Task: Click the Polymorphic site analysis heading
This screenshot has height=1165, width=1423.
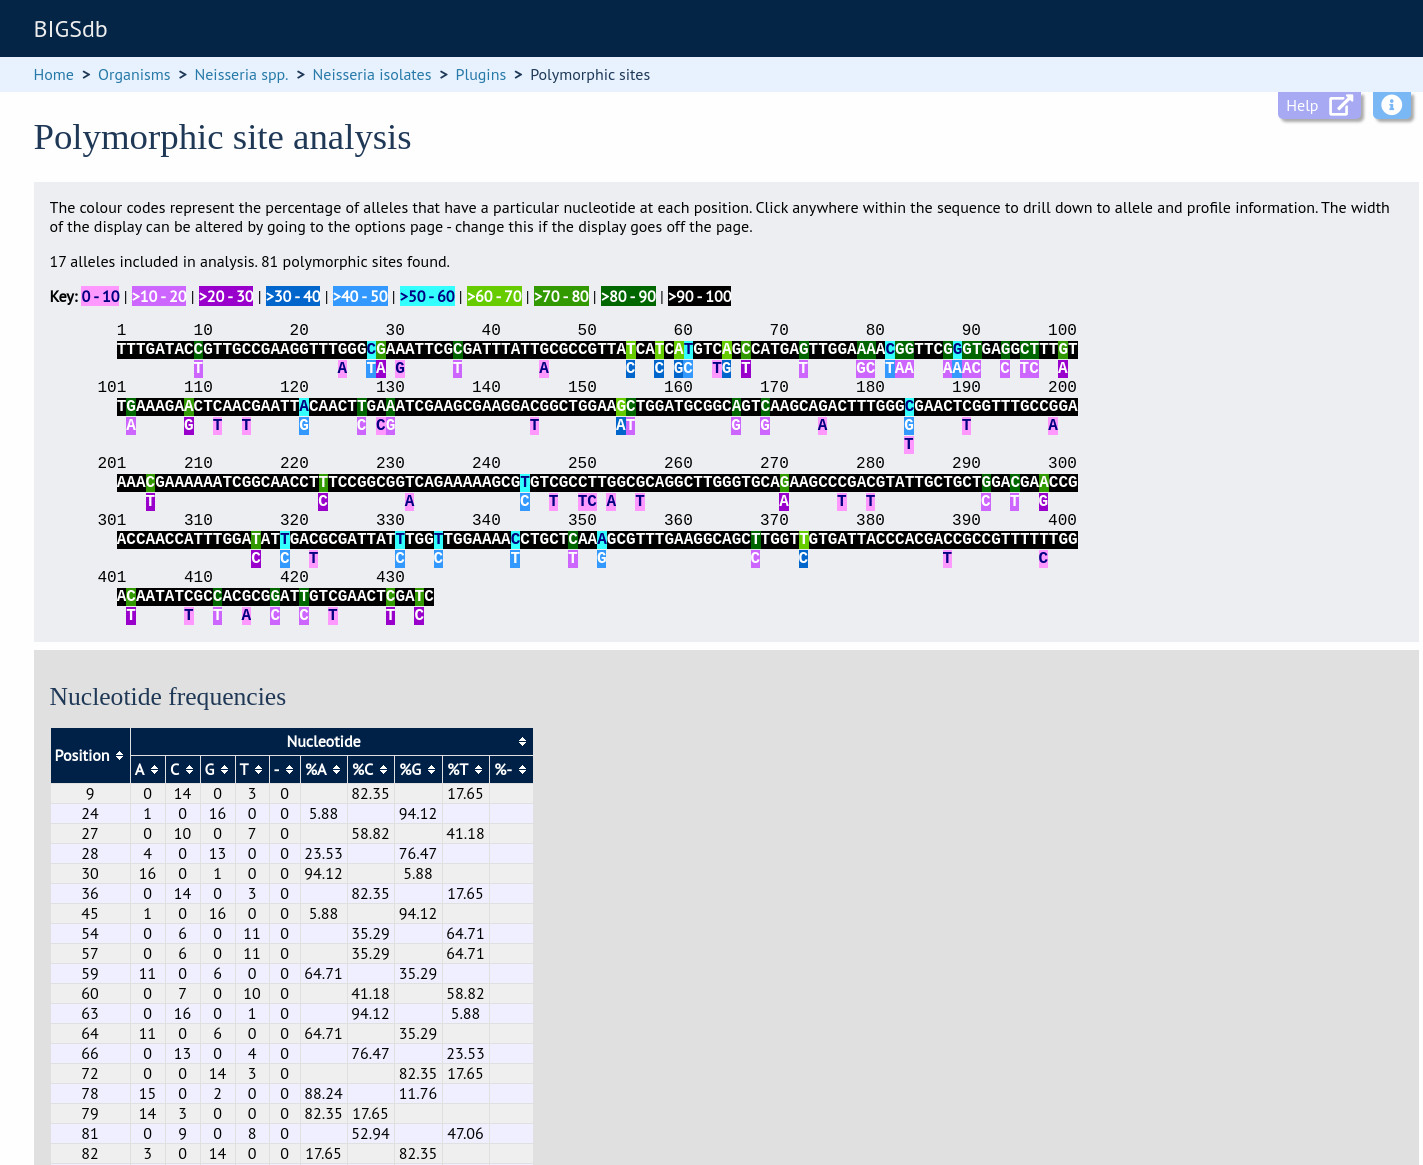Action: (x=222, y=138)
